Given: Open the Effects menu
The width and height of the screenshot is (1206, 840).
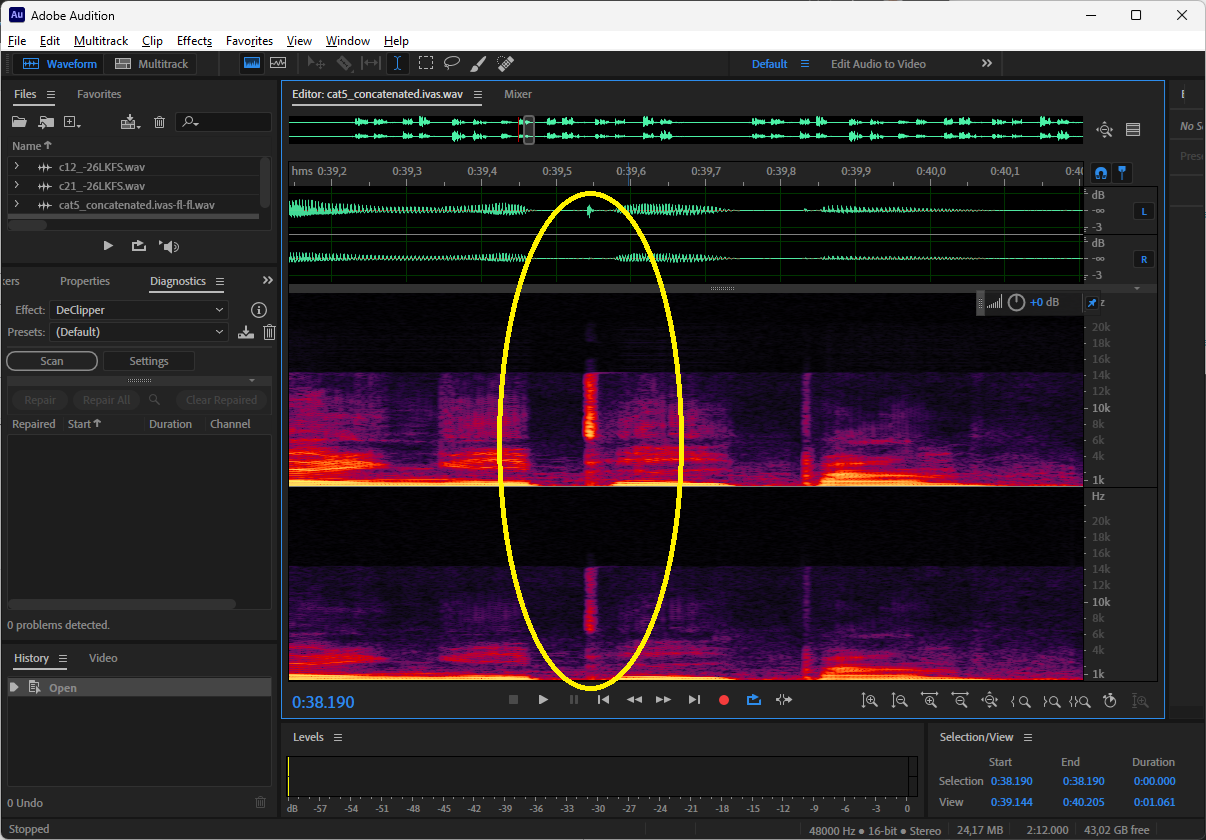Looking at the screenshot, I should coord(194,41).
